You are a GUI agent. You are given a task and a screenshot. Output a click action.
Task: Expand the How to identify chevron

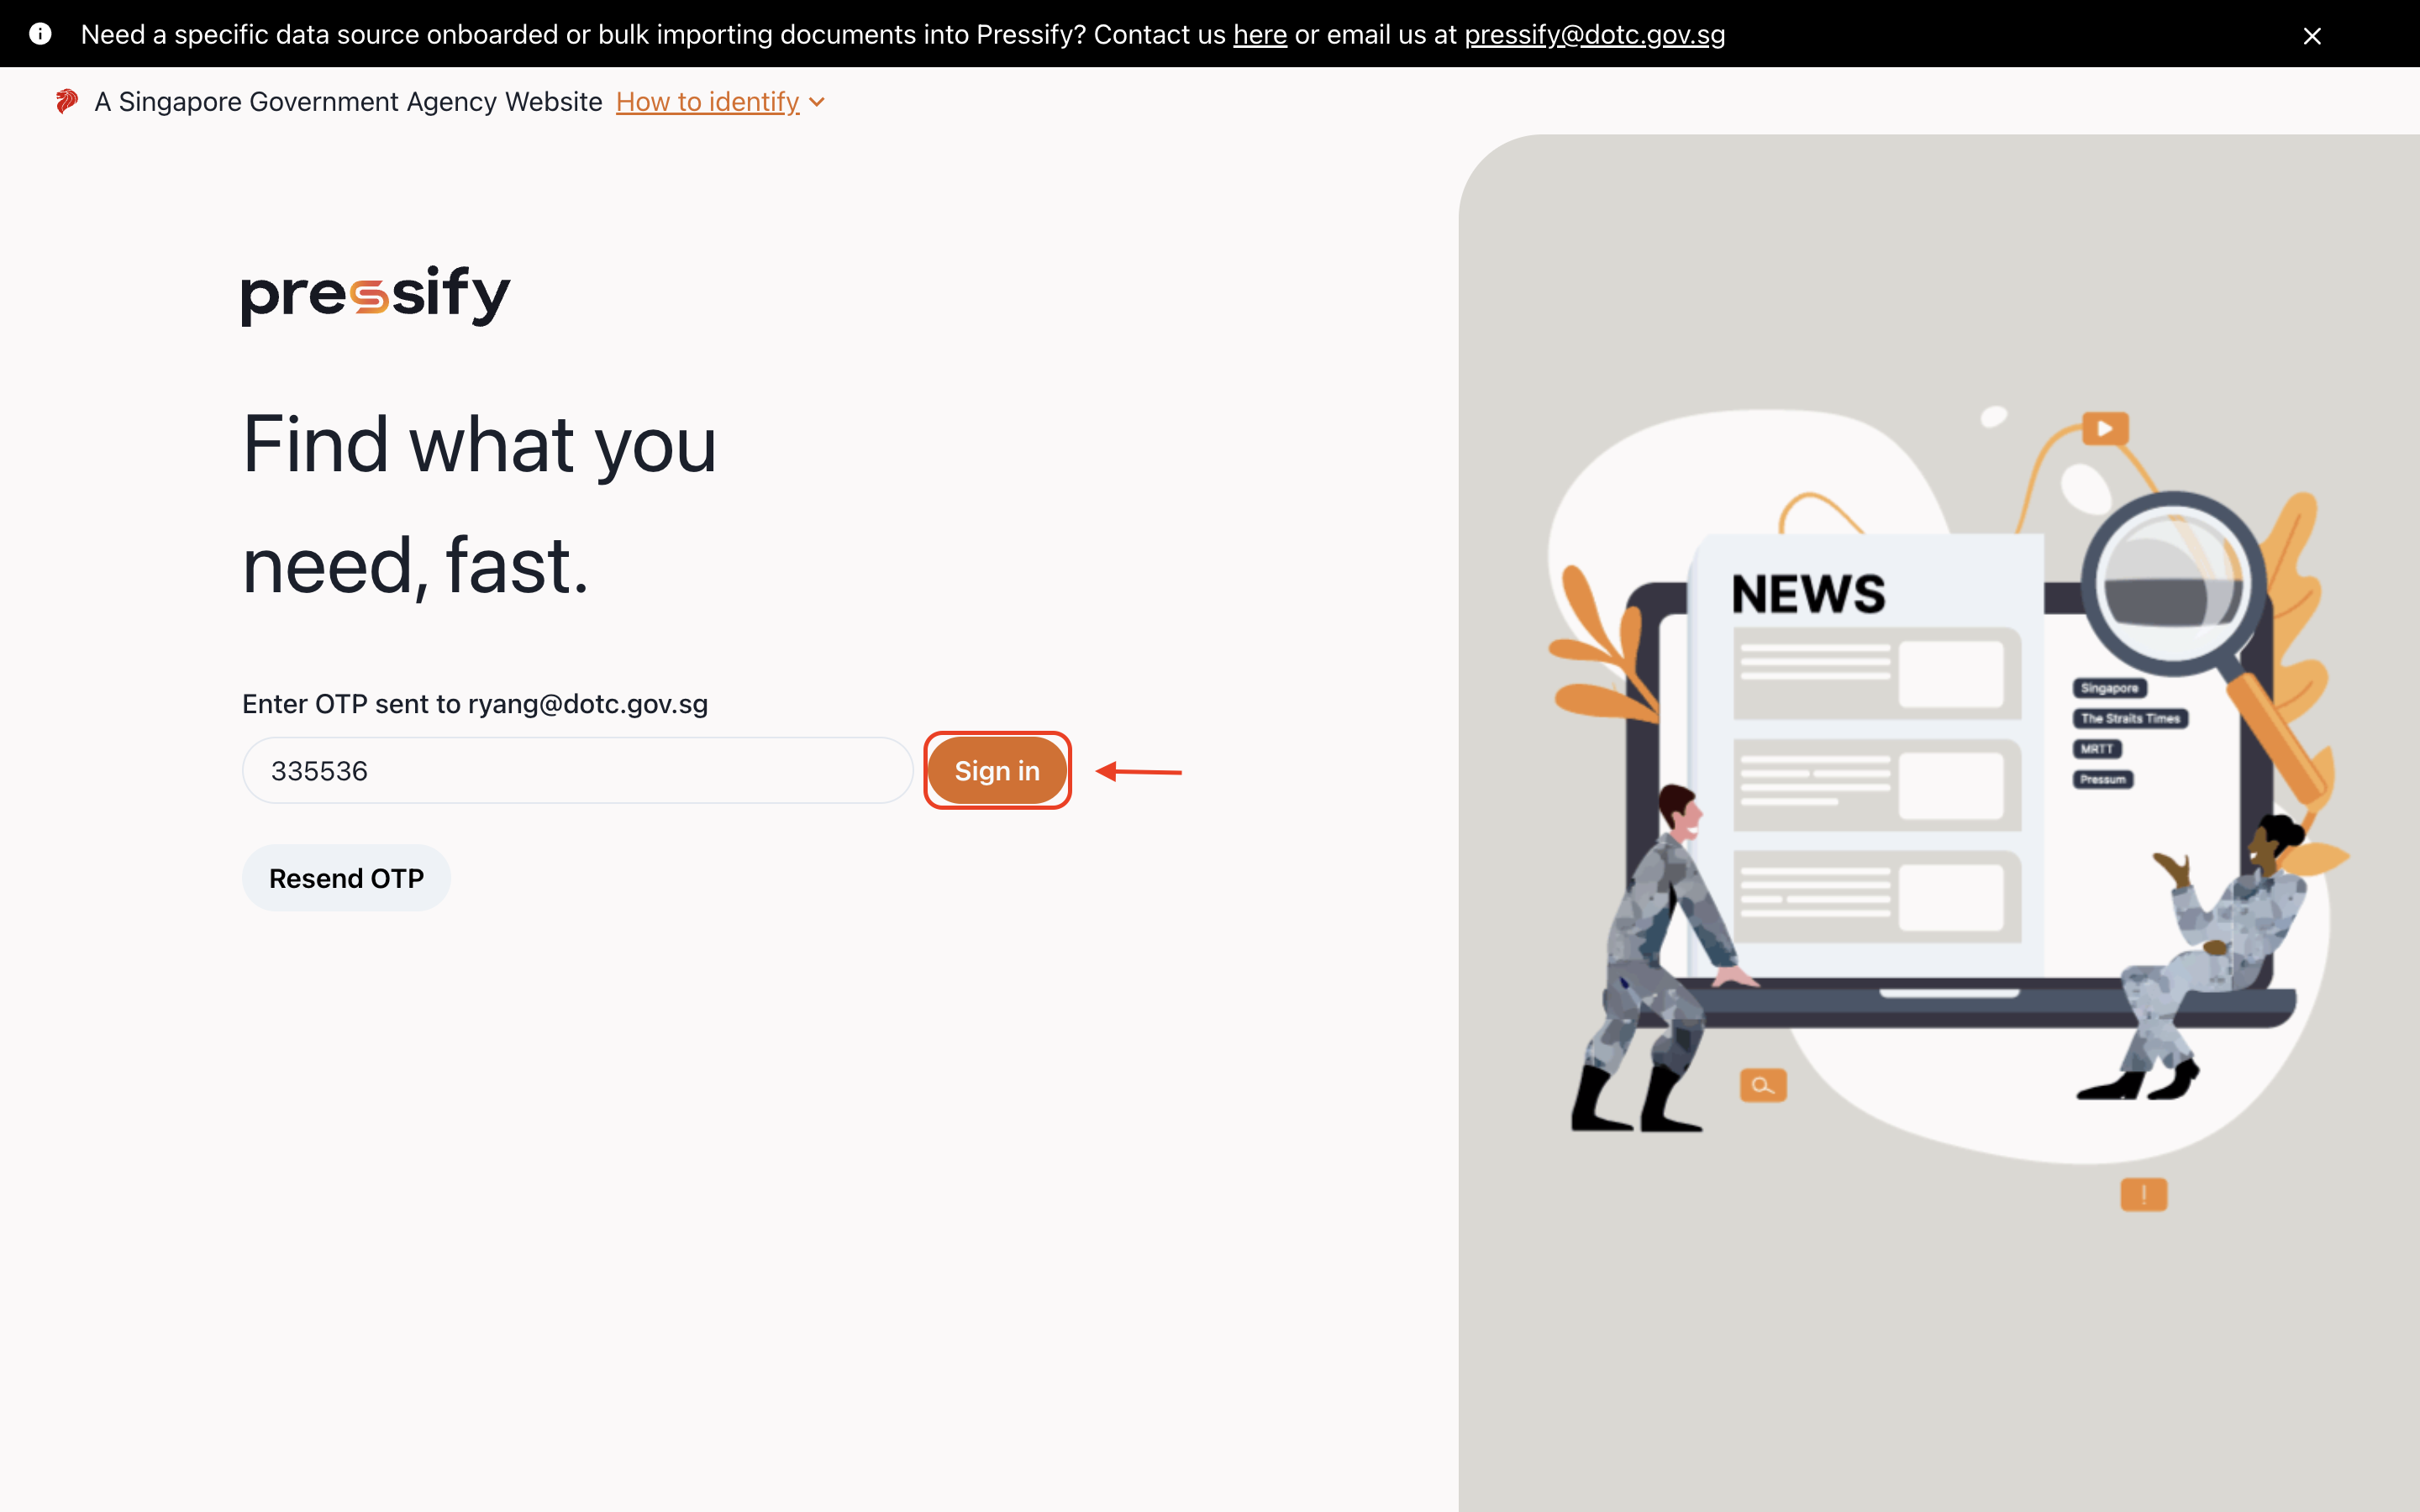tap(817, 102)
